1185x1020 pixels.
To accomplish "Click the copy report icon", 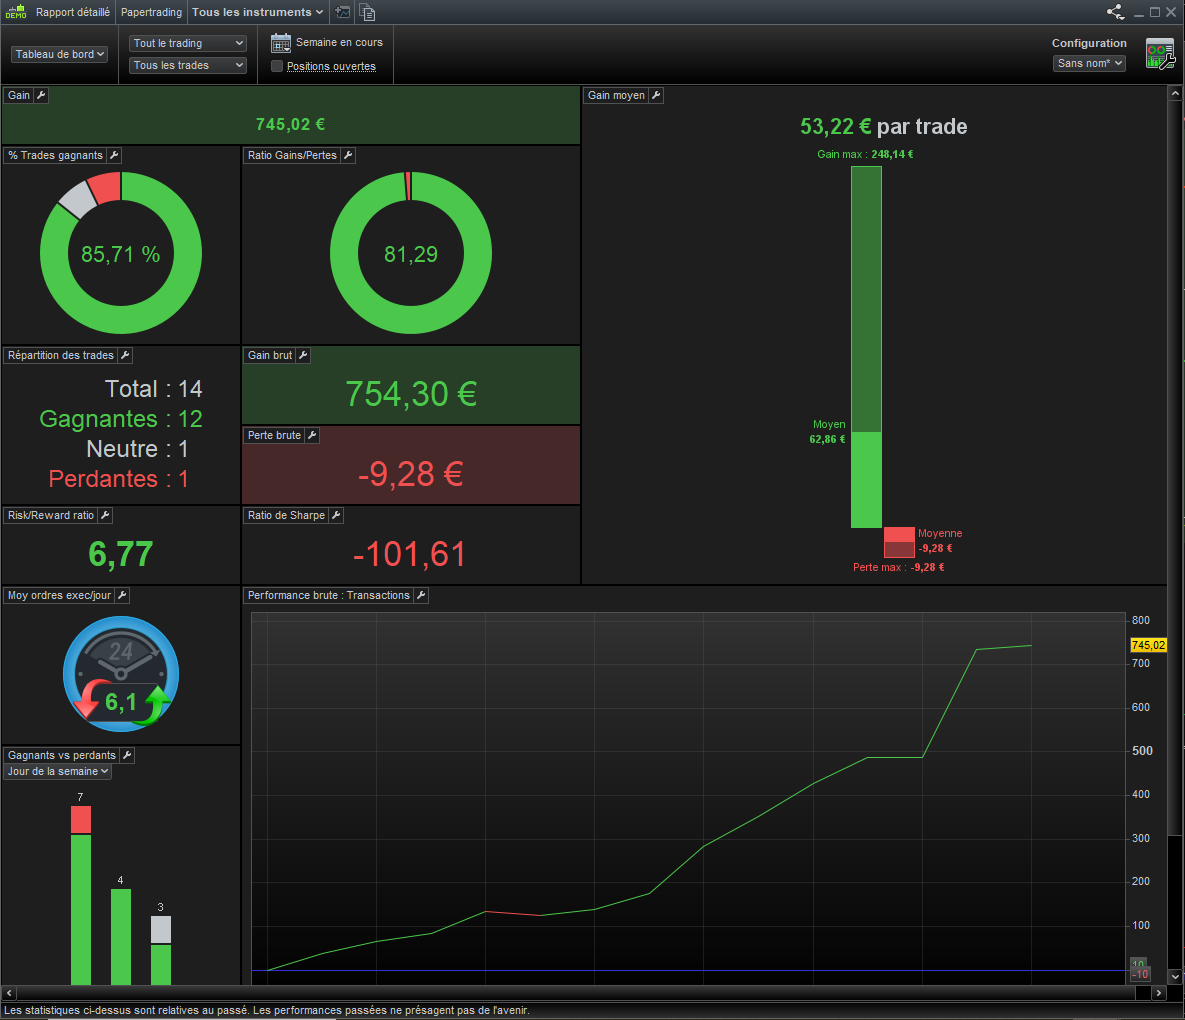I will [367, 12].
